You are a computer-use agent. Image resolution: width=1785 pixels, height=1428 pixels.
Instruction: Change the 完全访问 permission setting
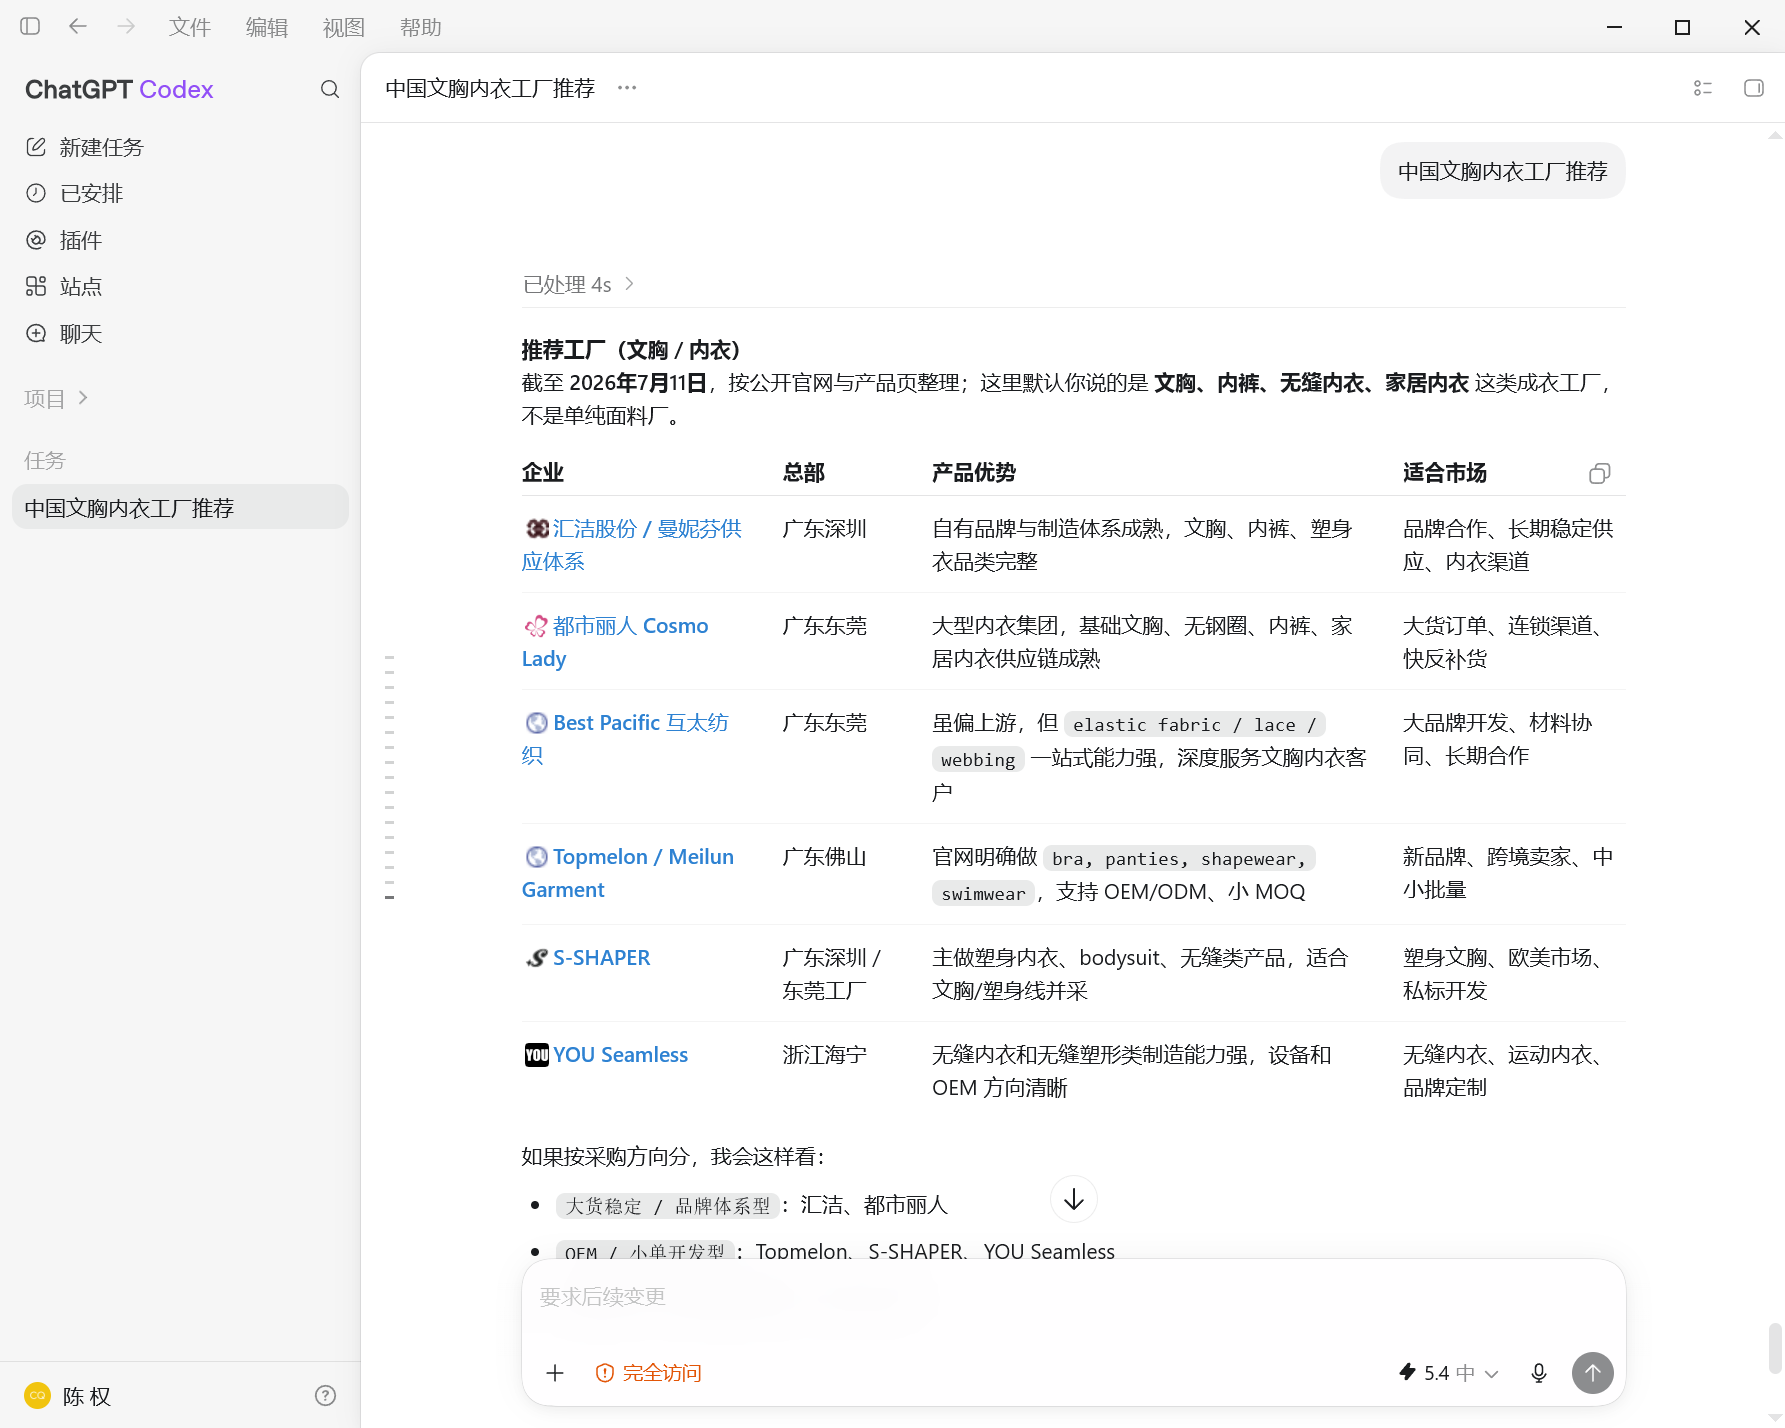[648, 1373]
